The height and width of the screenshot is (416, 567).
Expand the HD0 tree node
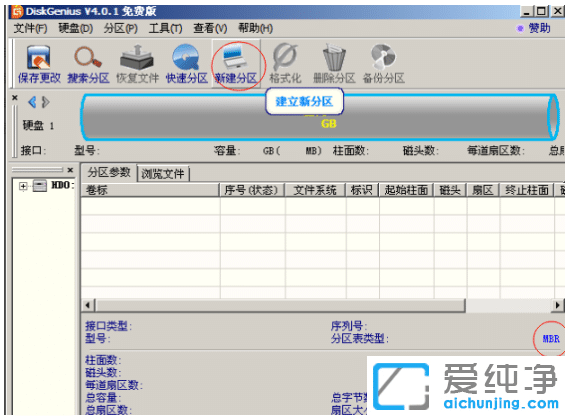click(x=23, y=186)
